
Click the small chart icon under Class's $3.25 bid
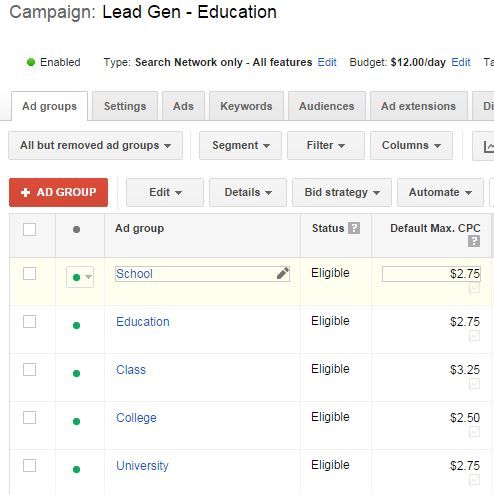click(474, 383)
